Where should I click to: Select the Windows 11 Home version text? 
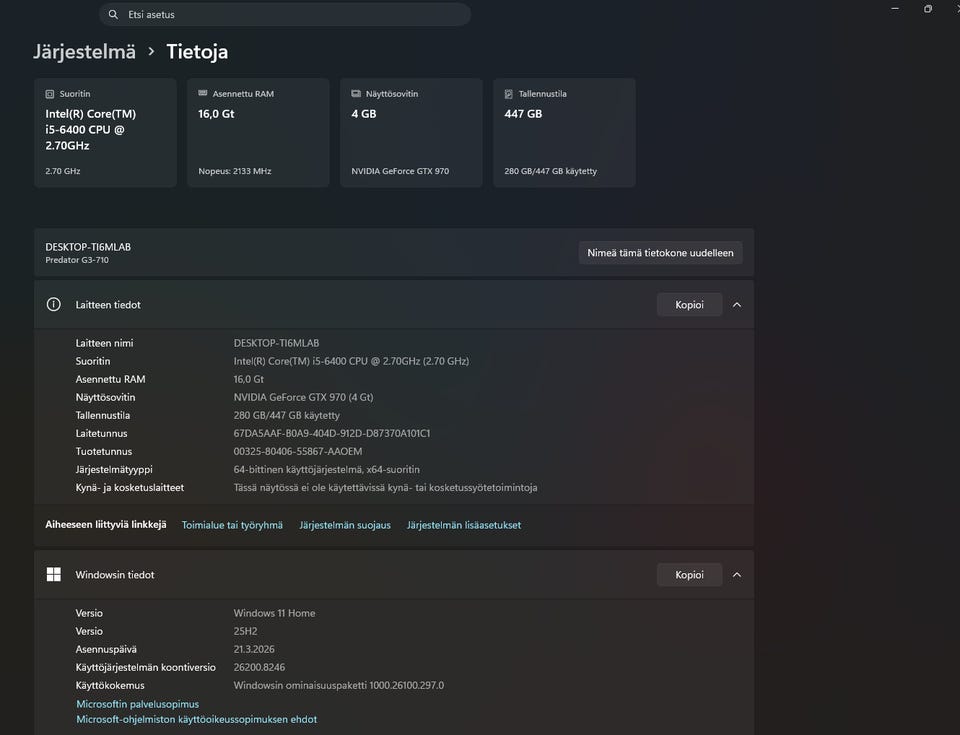point(274,613)
